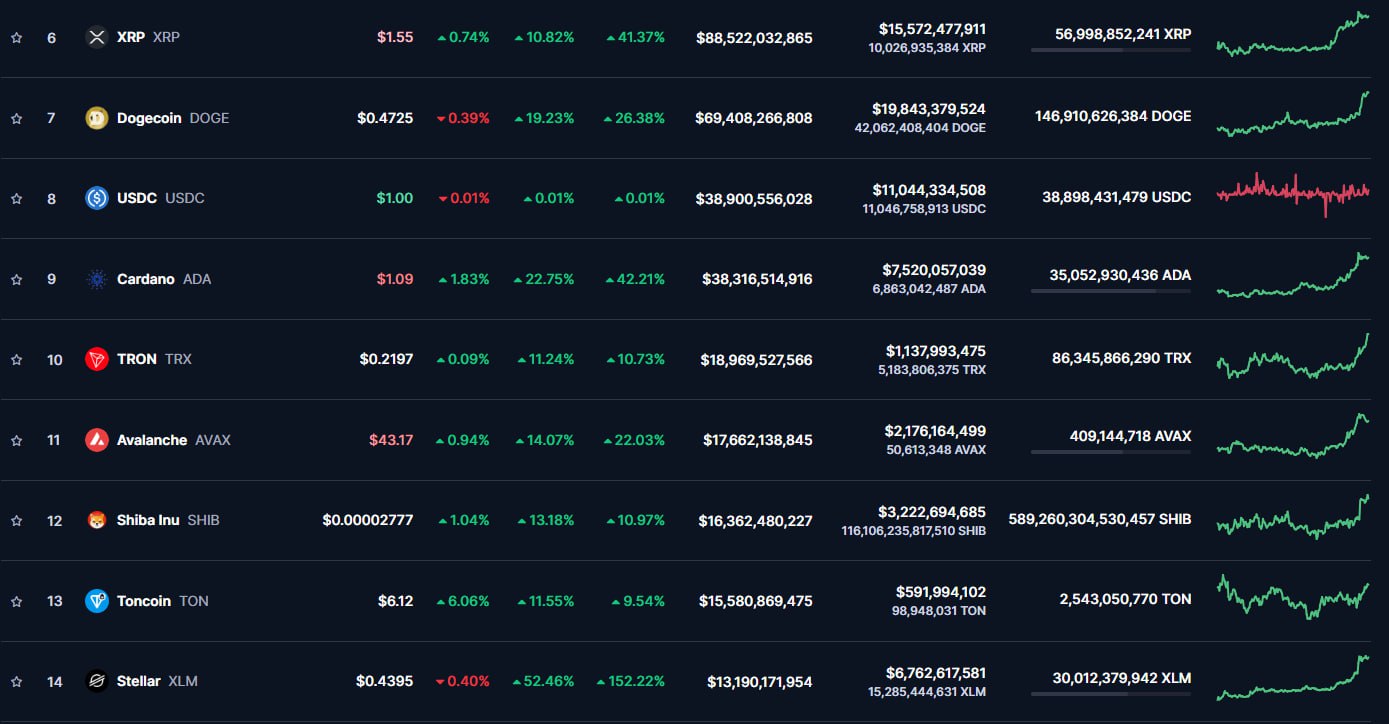
Task: Click Dogecoin volume $19,843,379,524
Action: pos(929,109)
